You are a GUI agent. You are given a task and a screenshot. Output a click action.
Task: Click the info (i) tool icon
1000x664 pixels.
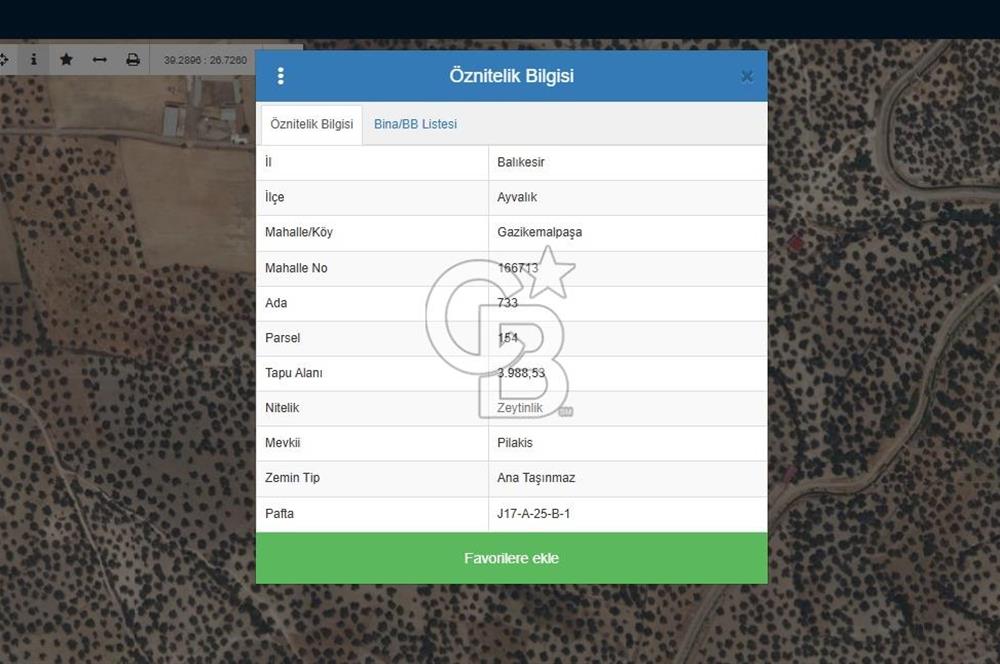point(33,60)
